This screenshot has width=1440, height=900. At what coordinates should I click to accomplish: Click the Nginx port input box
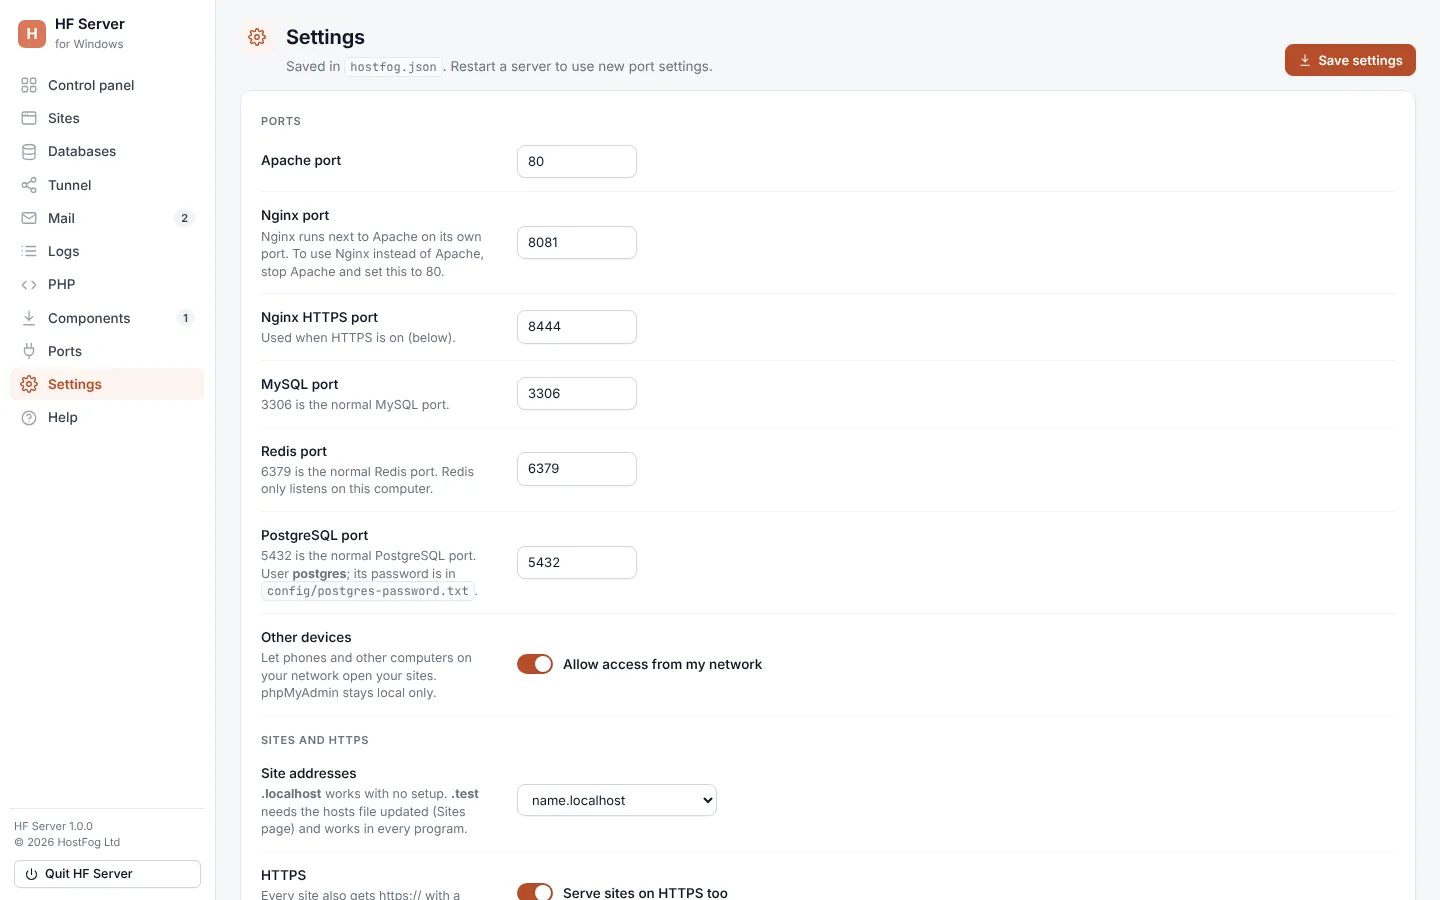[x=577, y=242]
